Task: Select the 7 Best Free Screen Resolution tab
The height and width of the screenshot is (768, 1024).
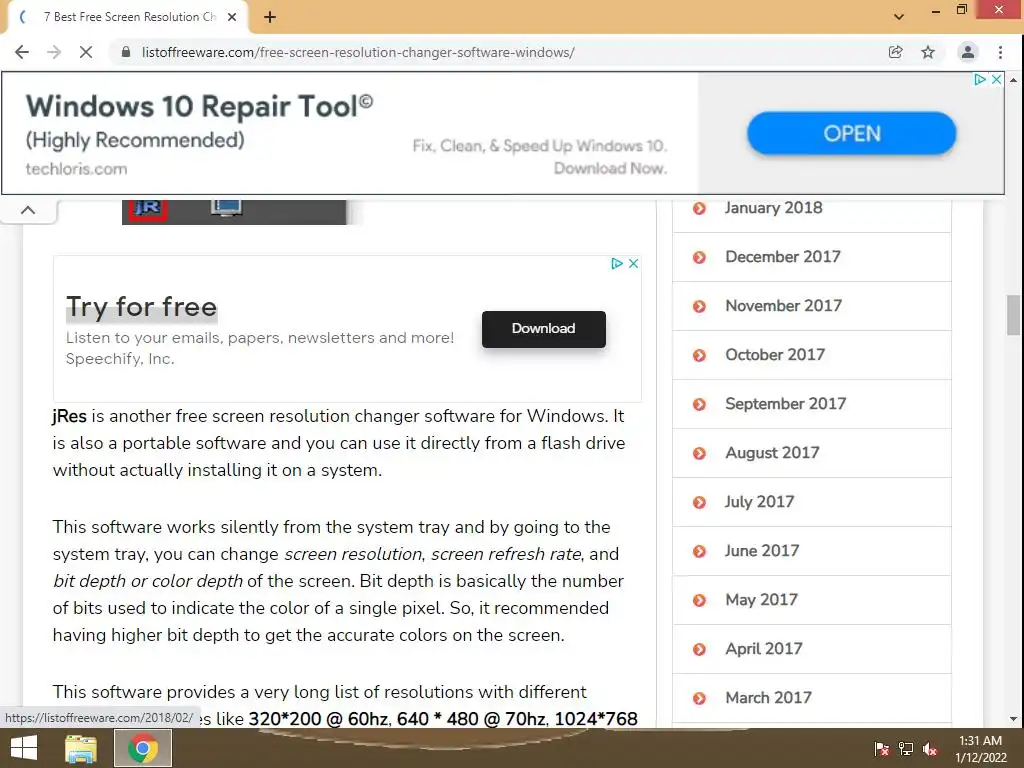Action: pos(128,17)
